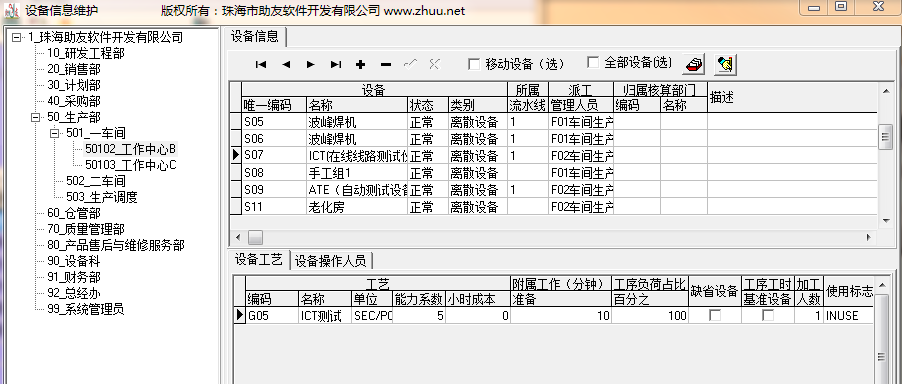902x384 pixels.
Task: Select 503_生产调度 in the tree
Action: [102, 197]
